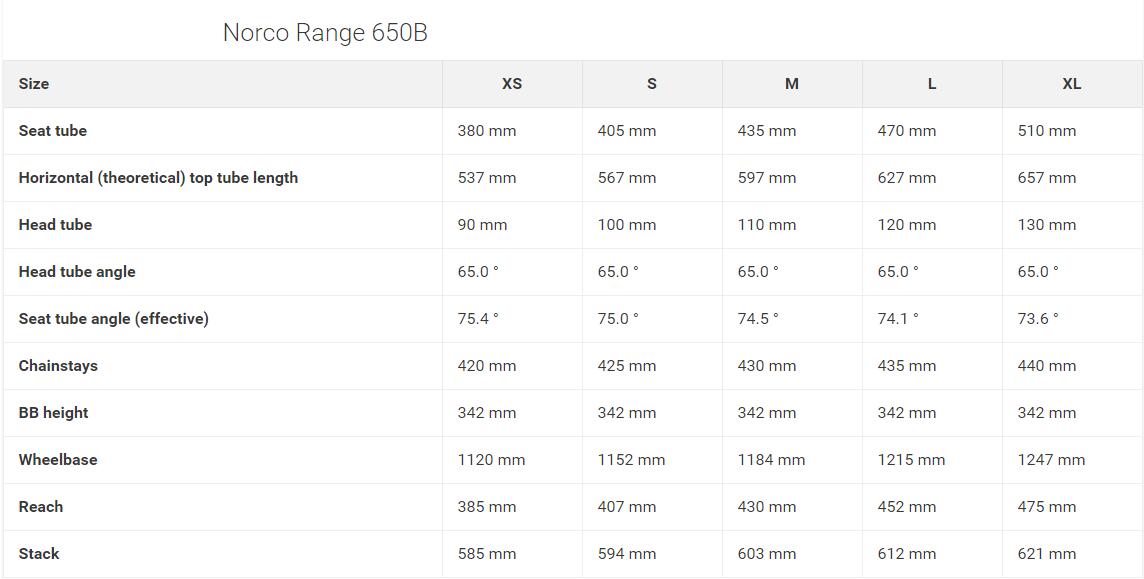Click the Size header label
Viewport: 1144px width, 579px height.
(x=34, y=84)
